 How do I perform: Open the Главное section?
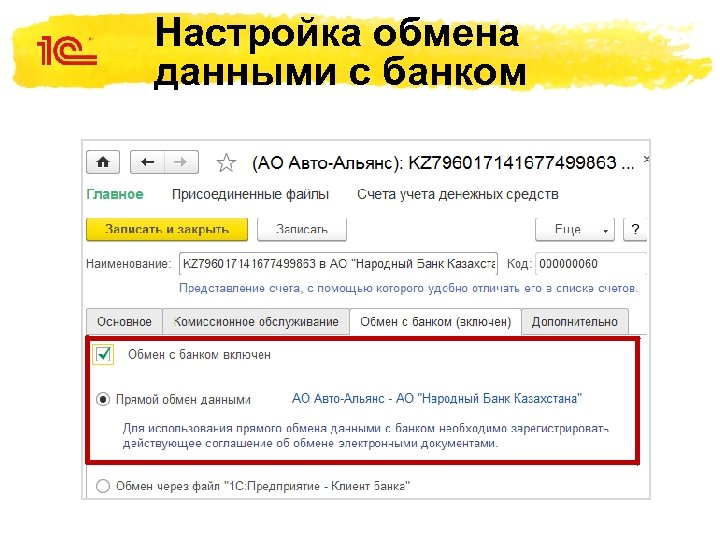pyautogui.click(x=115, y=195)
